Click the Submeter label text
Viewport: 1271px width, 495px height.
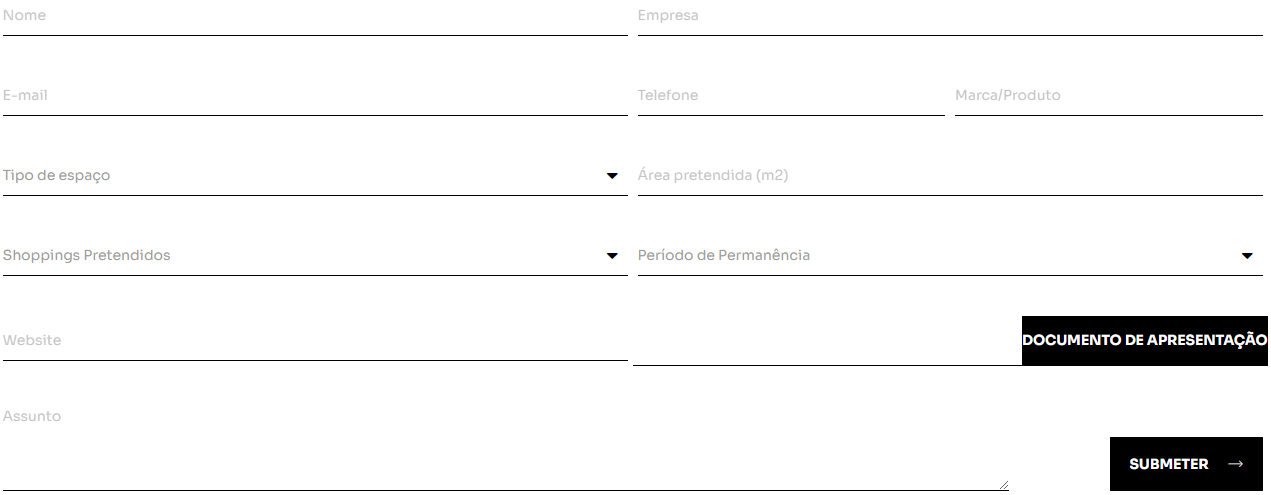tap(1168, 464)
